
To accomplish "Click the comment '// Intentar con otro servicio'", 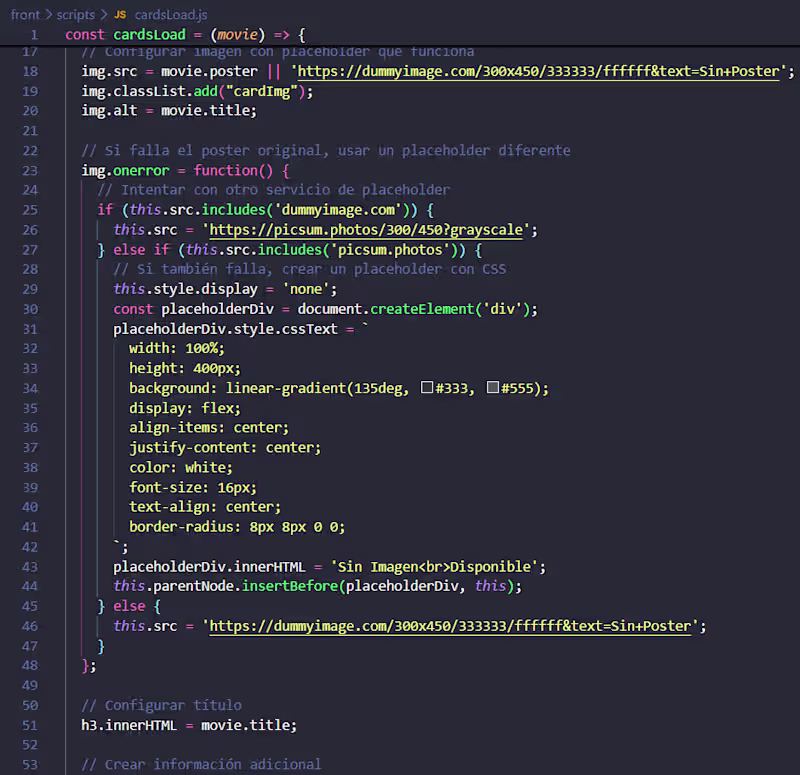I will 273,190.
